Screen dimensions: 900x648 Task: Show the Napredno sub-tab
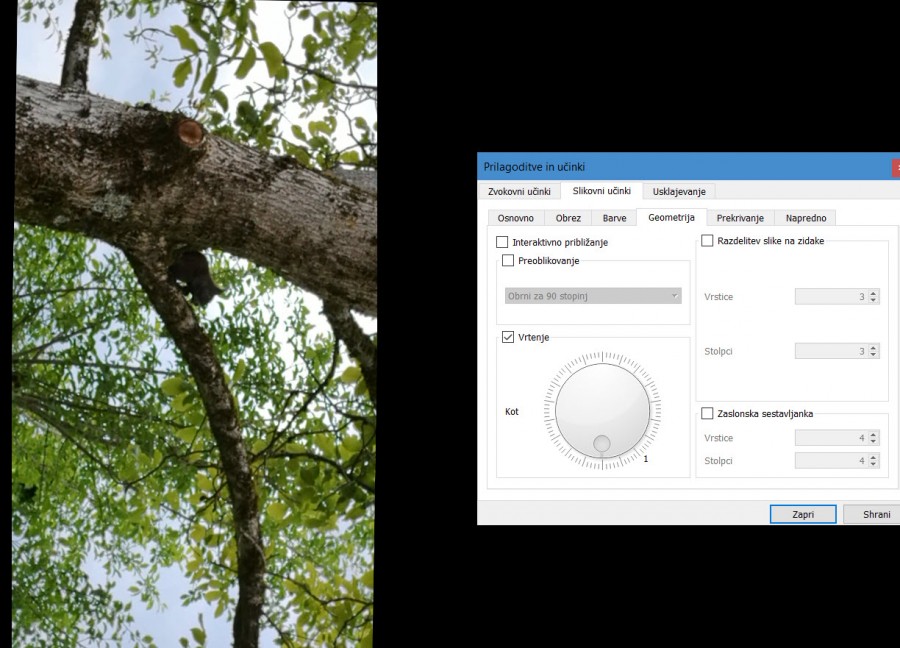click(806, 218)
